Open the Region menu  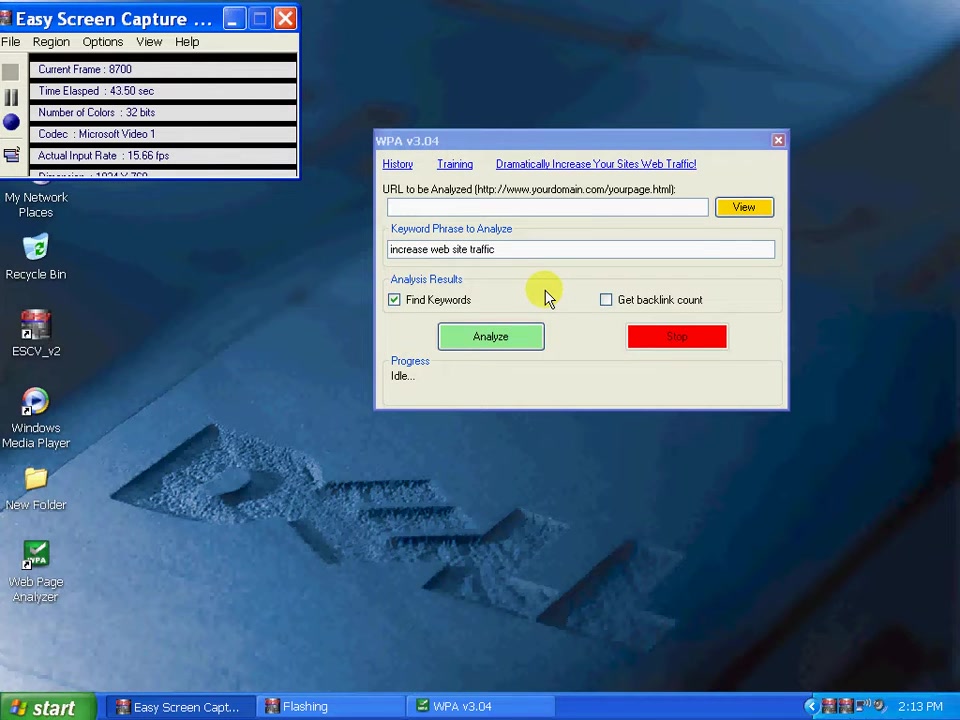click(x=51, y=42)
